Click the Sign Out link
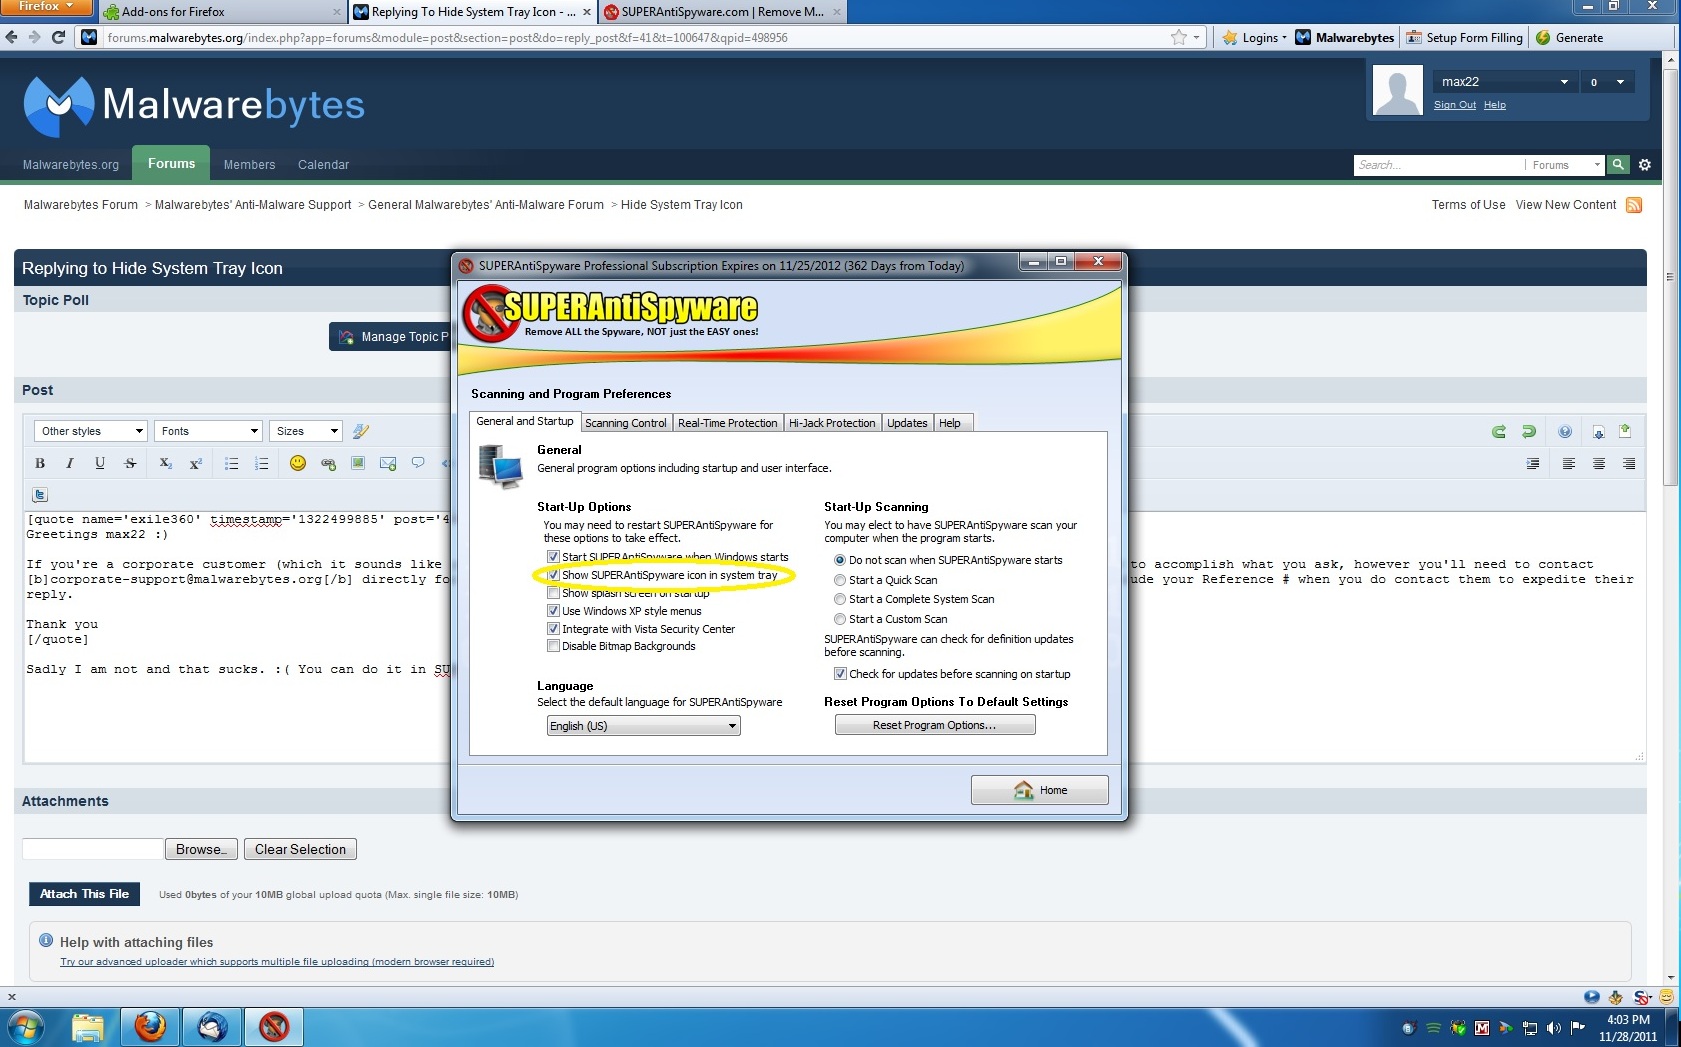 (1455, 104)
